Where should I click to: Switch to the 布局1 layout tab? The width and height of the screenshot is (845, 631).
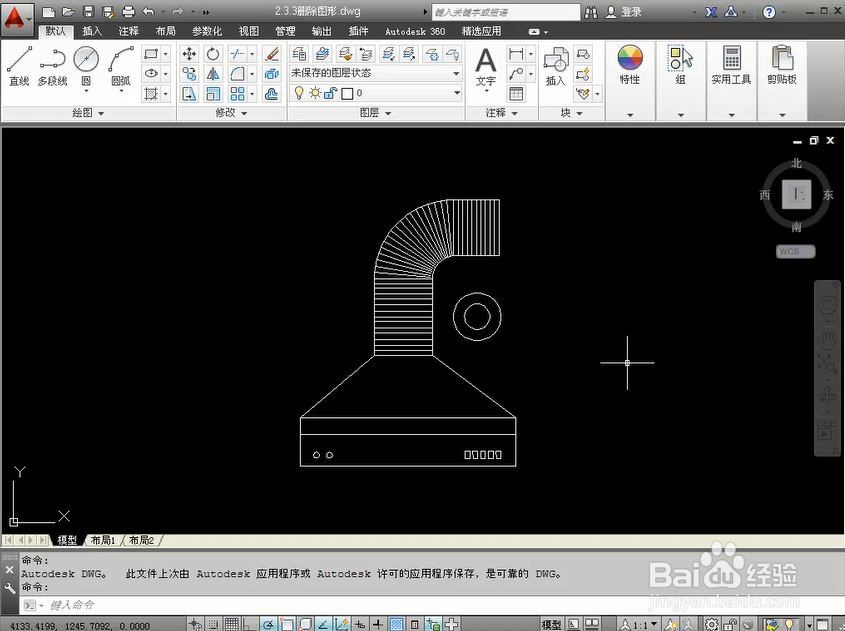tap(102, 540)
